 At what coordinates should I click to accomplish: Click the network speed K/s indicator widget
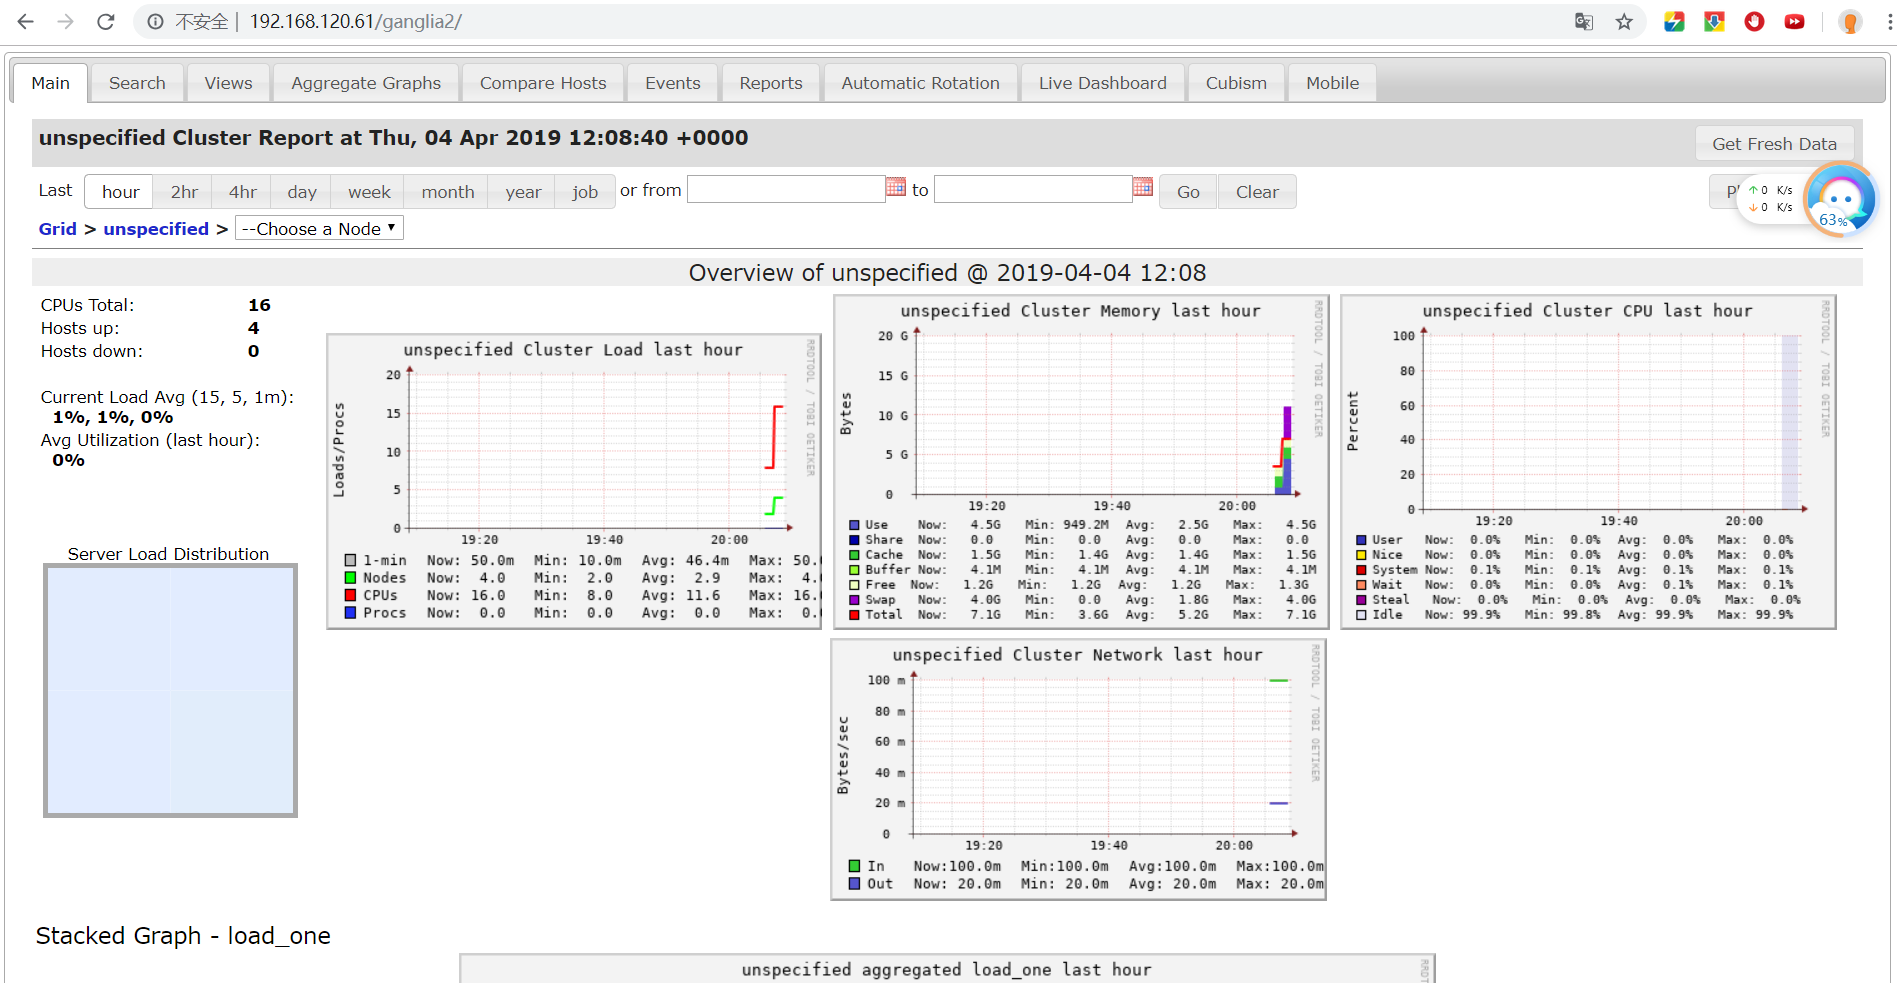point(1771,199)
